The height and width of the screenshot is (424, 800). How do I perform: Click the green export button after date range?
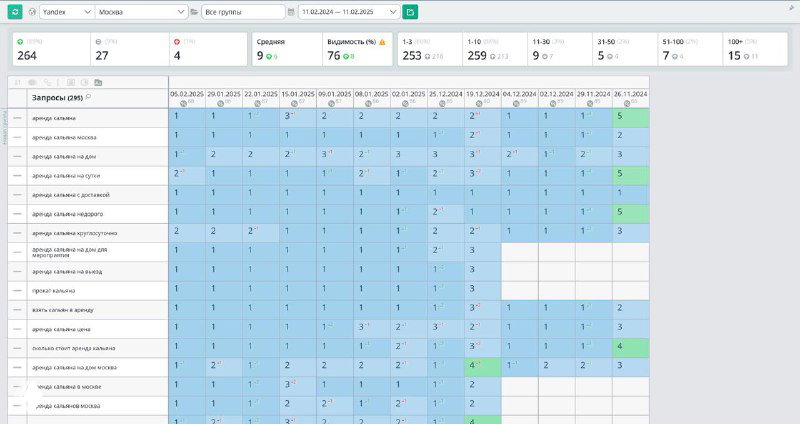click(410, 12)
